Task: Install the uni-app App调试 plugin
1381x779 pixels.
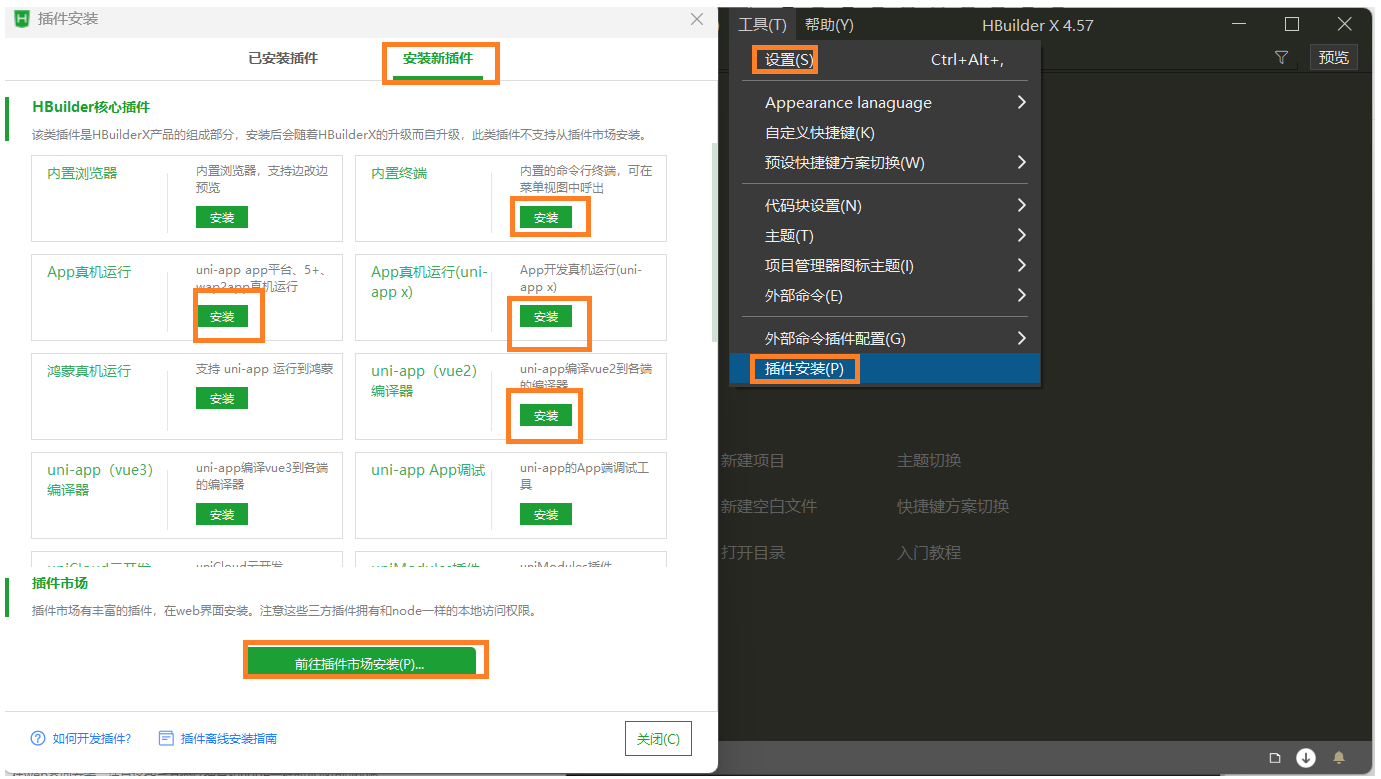Action: click(546, 514)
